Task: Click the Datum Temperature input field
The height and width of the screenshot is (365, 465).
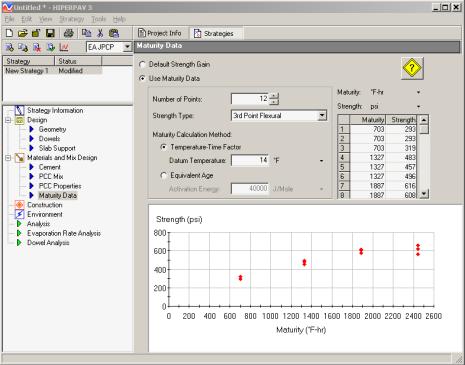Action: (250, 161)
